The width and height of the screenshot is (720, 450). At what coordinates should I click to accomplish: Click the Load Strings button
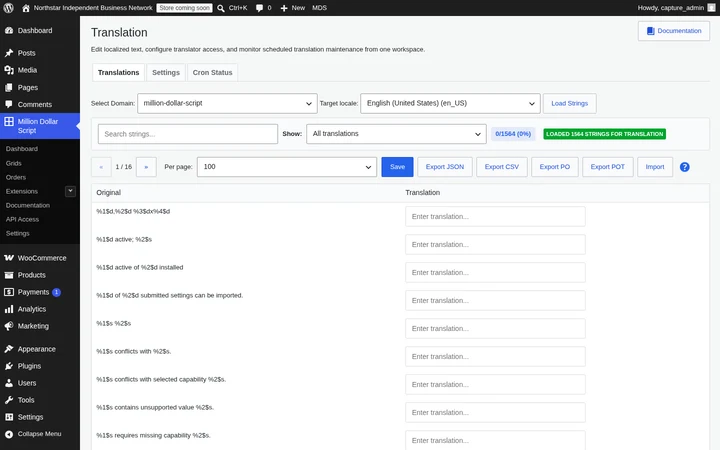tap(569, 103)
